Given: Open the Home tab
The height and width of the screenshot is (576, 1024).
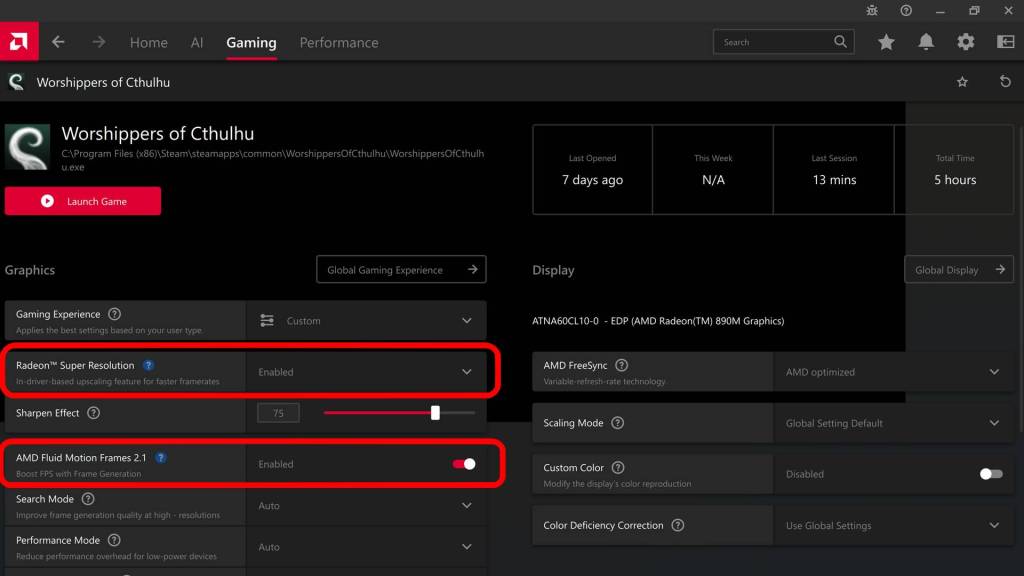Looking at the screenshot, I should (x=149, y=43).
